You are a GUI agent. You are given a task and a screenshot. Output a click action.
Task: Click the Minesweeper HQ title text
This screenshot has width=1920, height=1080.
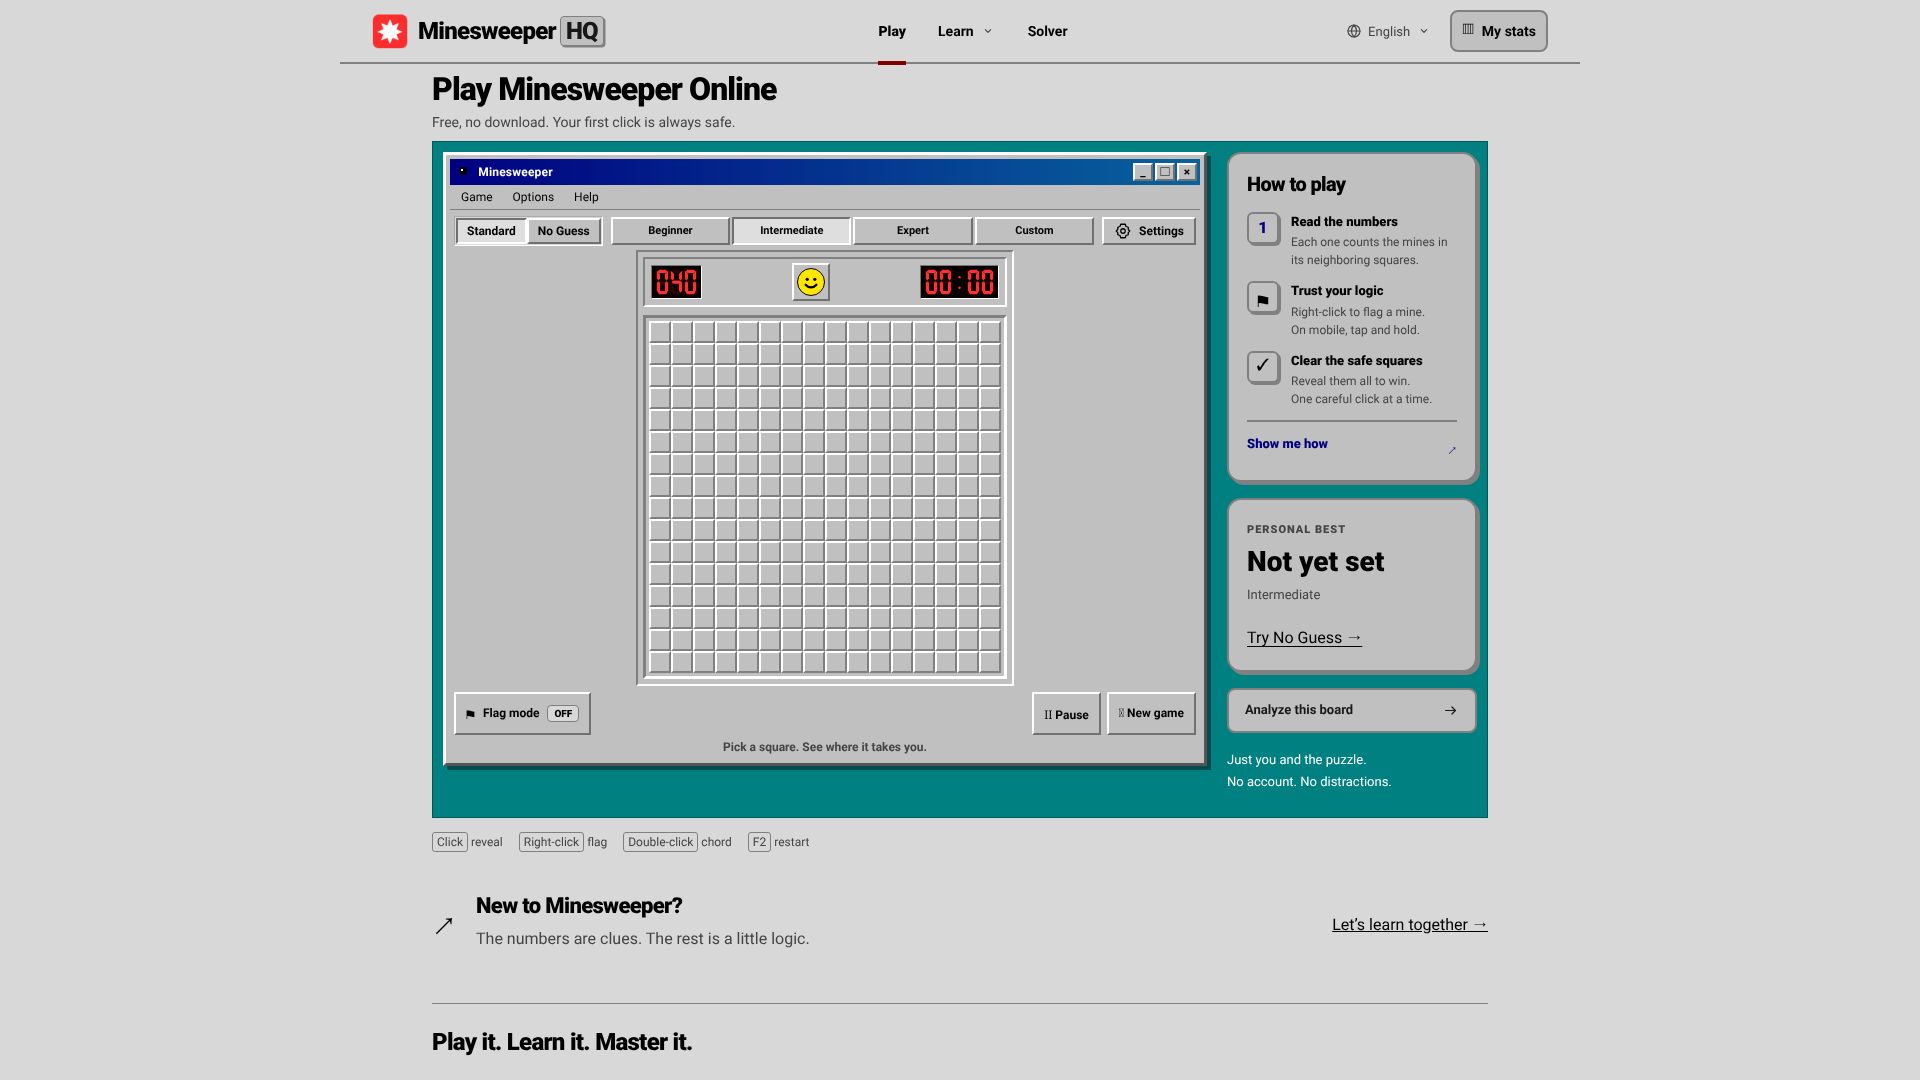coord(511,31)
